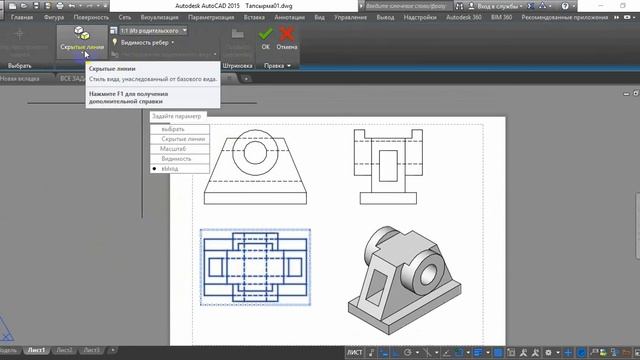Toggle the blue transparency square in status bar
Image resolution: width=640 pixels, height=360 pixels.
(498, 352)
